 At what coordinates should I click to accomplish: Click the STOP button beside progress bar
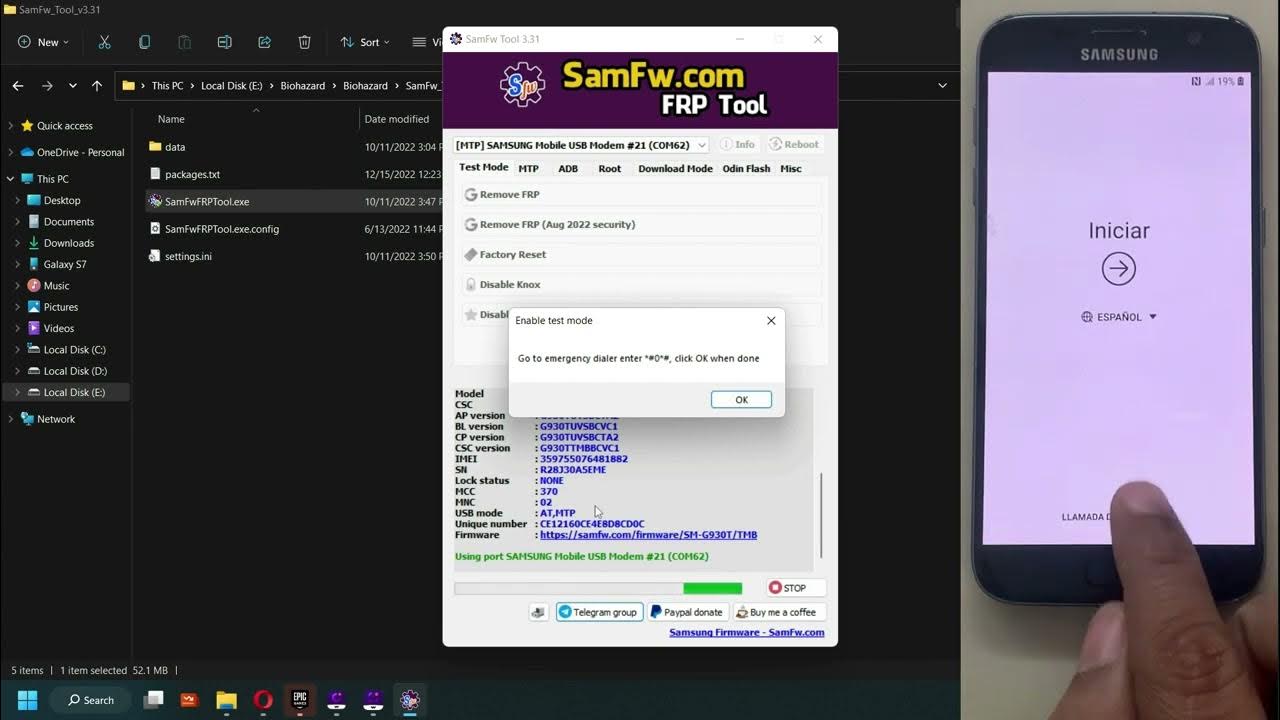(x=795, y=588)
